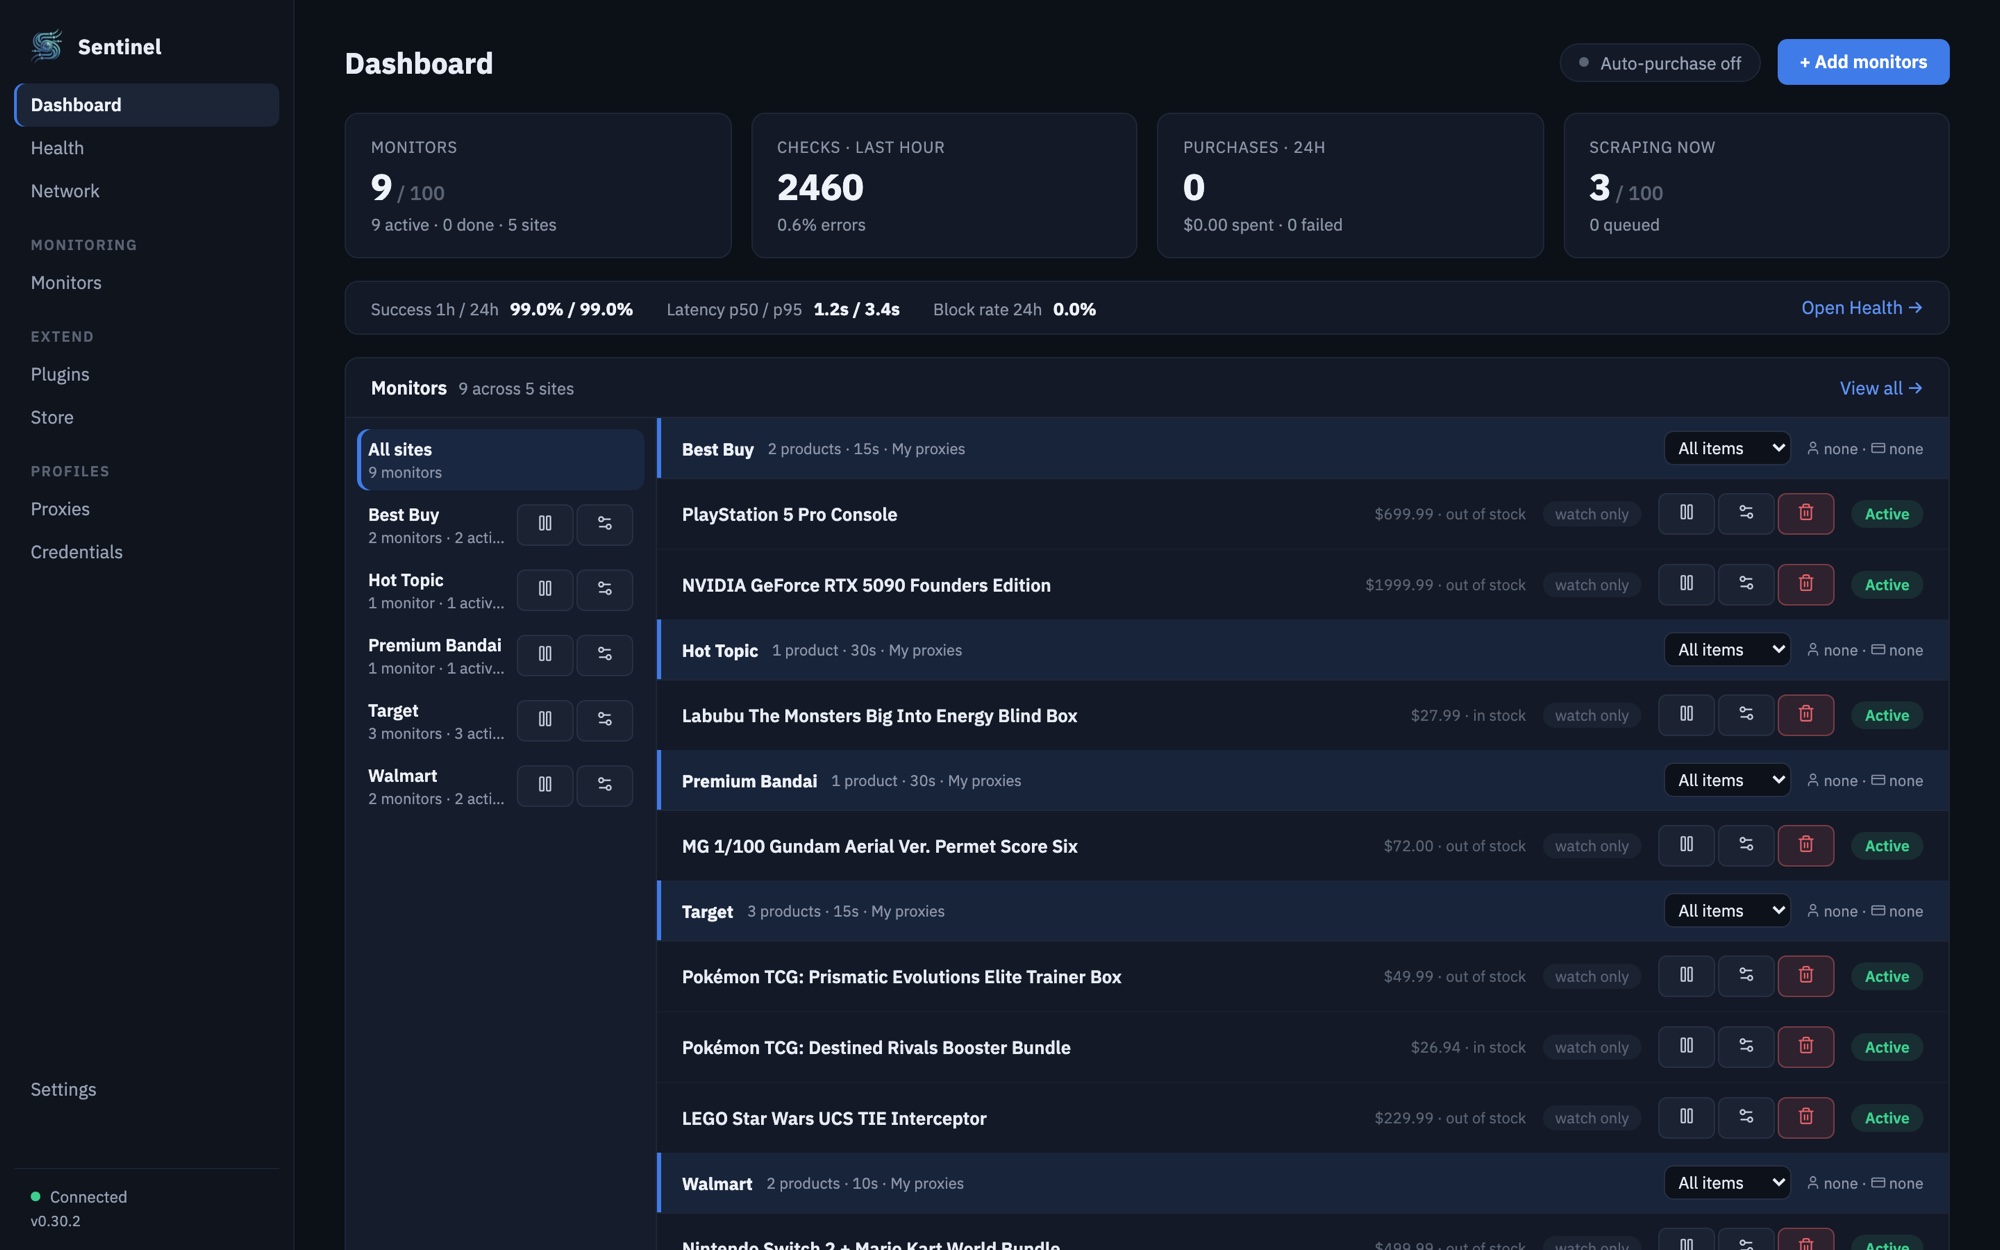
Task: Open Best Buy All items dropdown
Action: click(1727, 448)
